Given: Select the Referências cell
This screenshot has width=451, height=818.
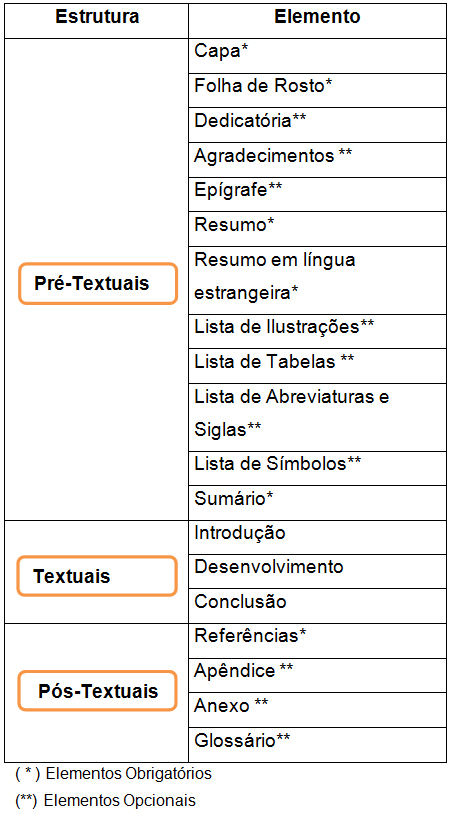Looking at the screenshot, I should 318,641.
